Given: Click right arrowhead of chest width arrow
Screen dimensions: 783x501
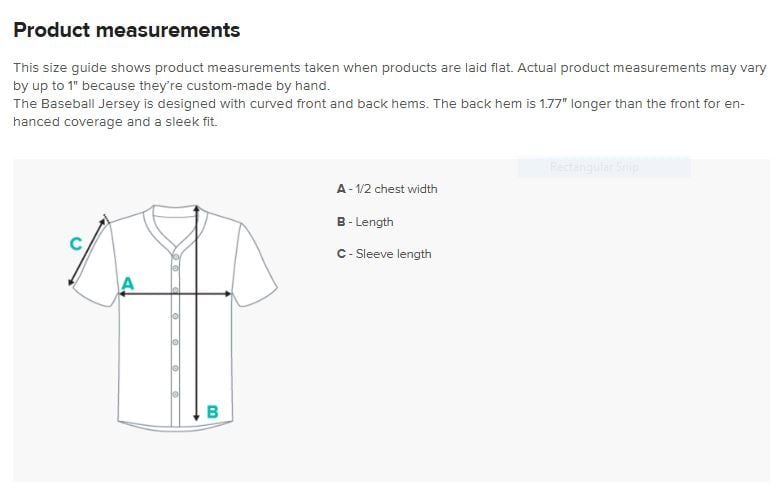Looking at the screenshot, I should (228, 294).
